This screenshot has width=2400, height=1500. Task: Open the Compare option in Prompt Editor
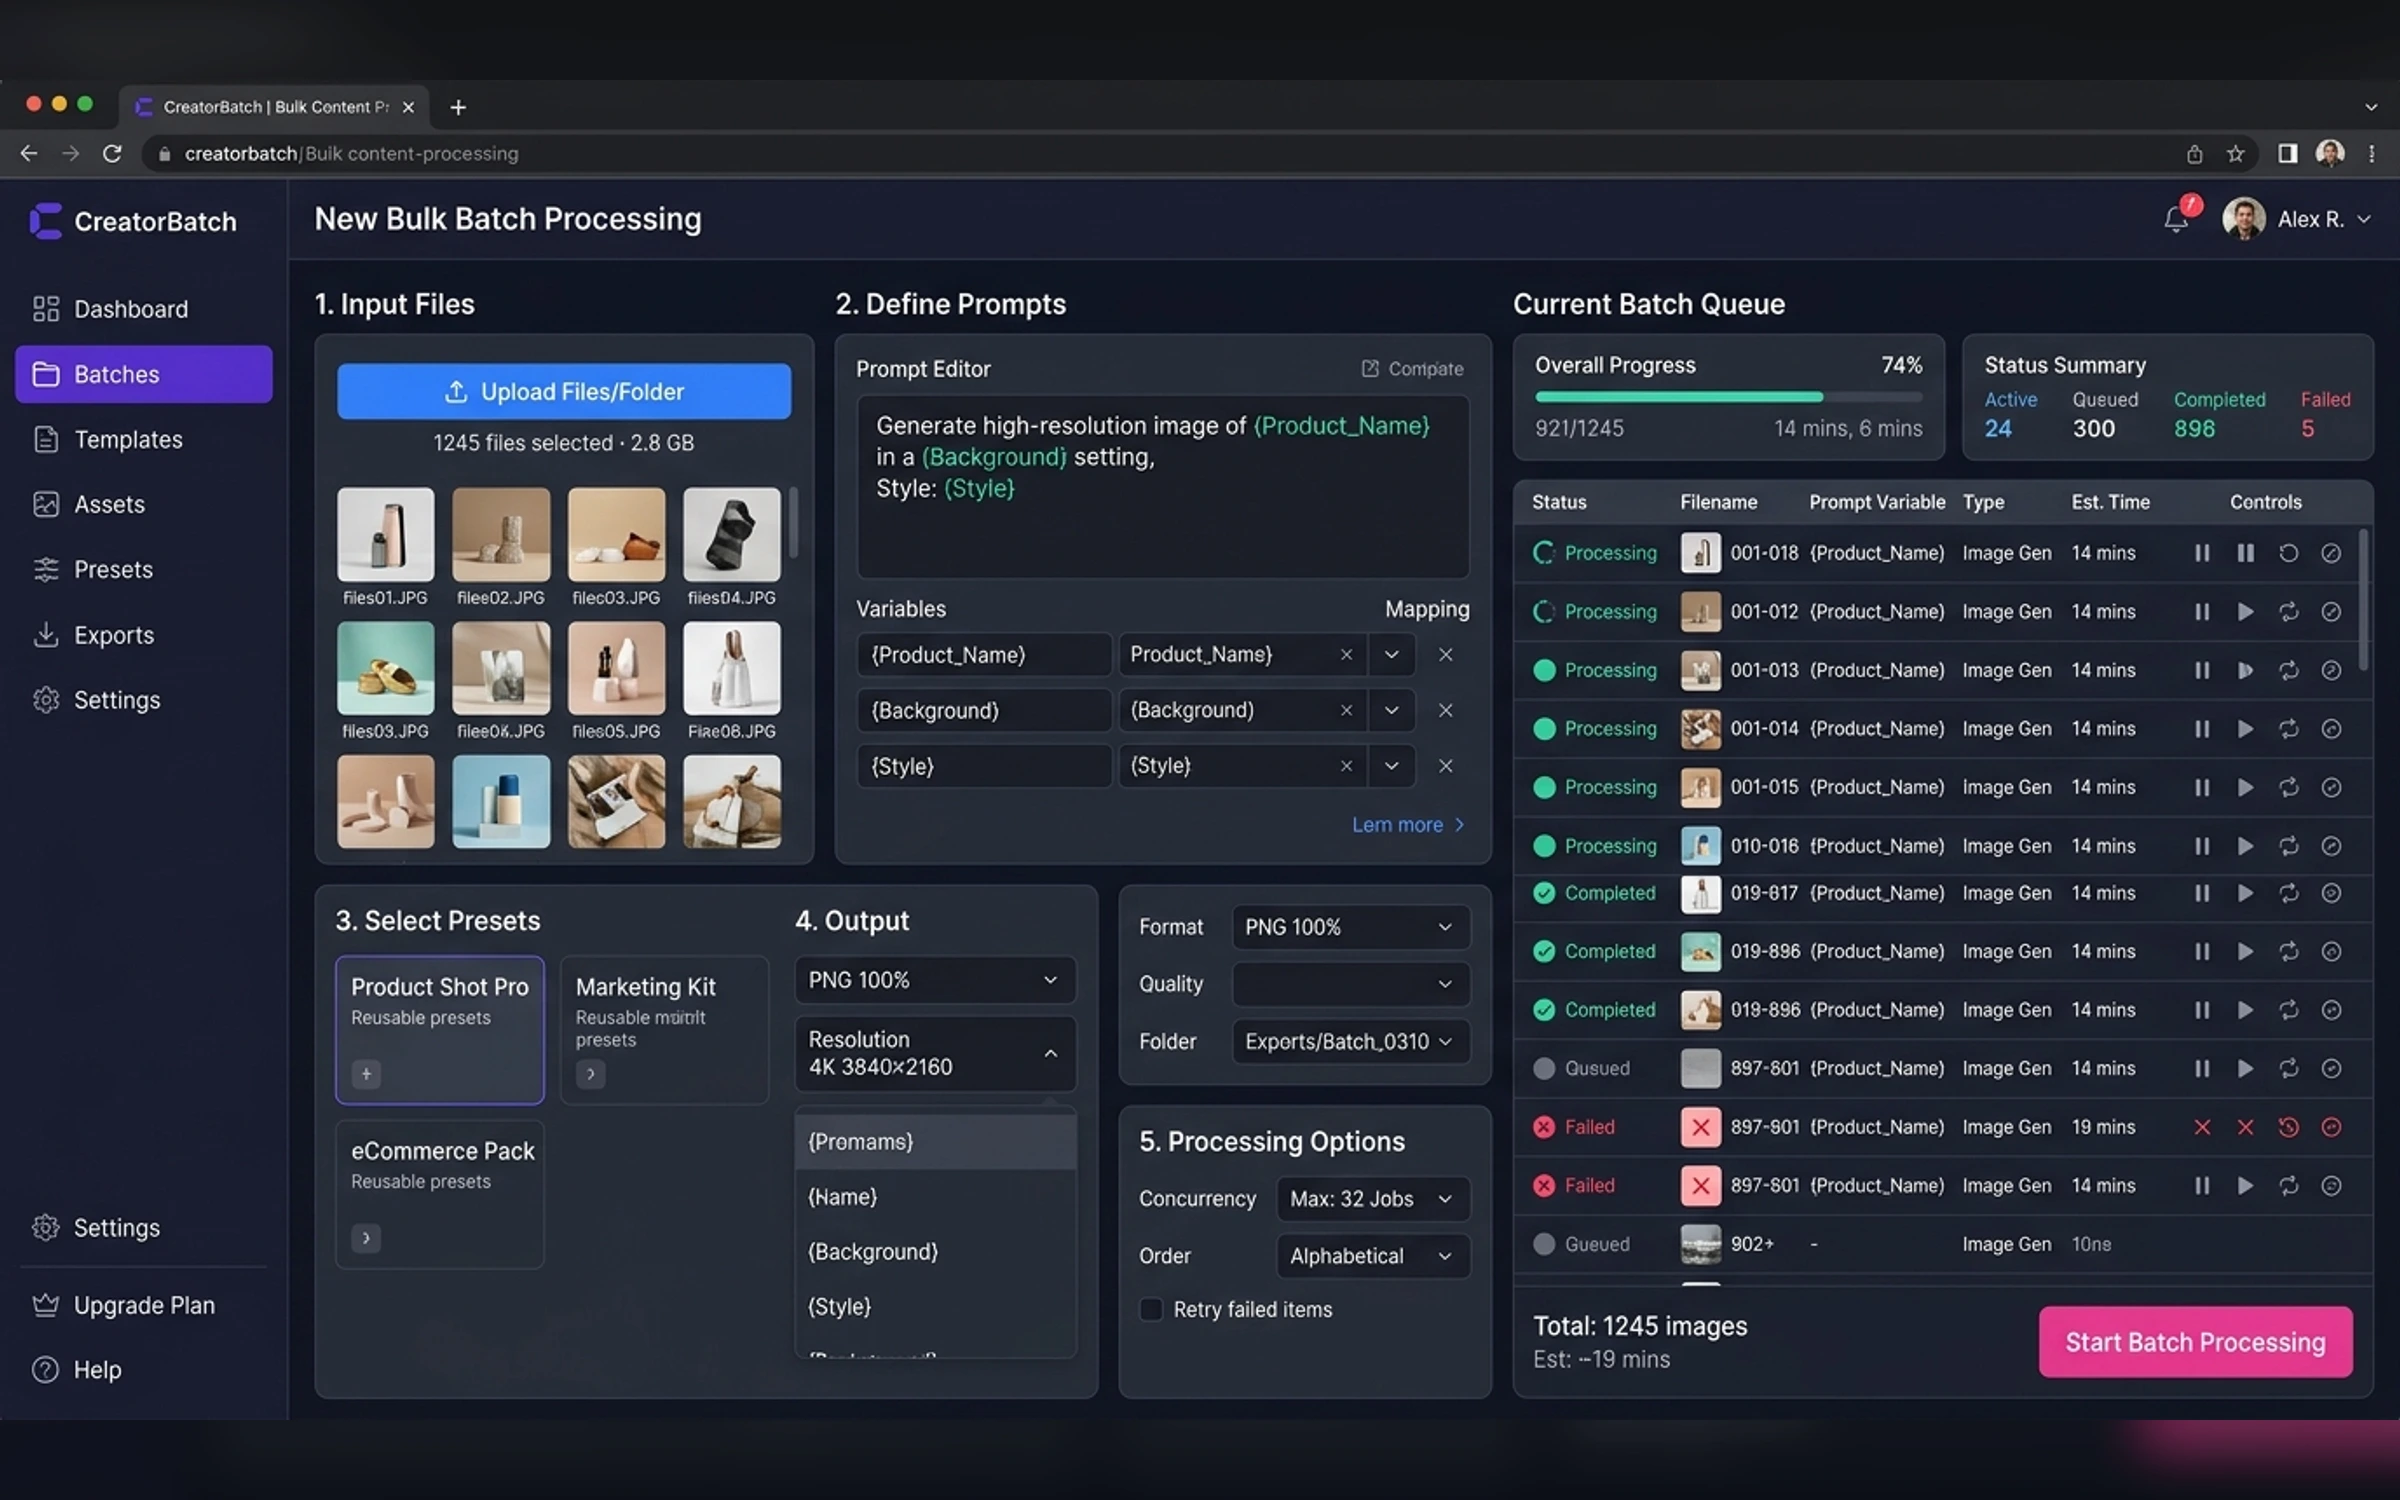click(1412, 369)
